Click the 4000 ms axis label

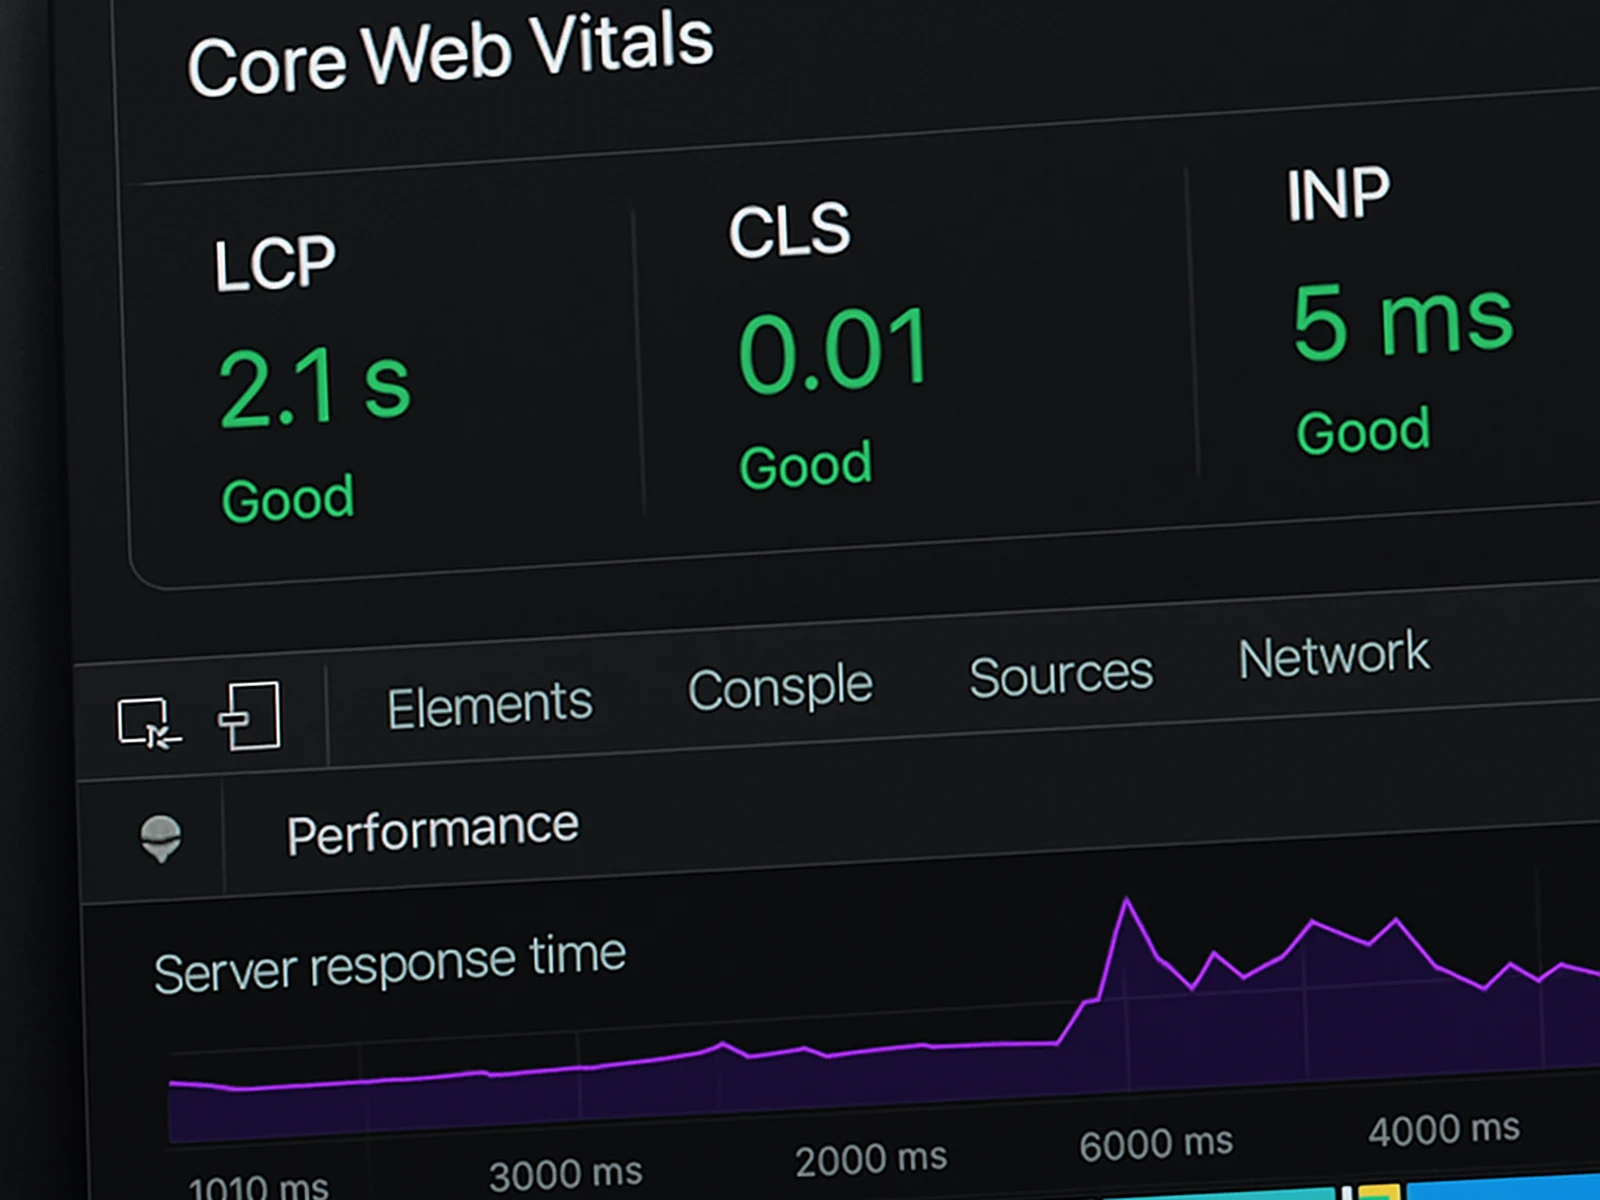point(1444,1130)
